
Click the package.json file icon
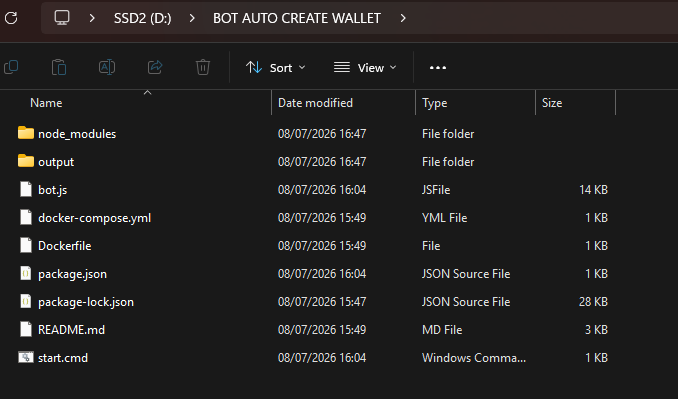(26, 274)
